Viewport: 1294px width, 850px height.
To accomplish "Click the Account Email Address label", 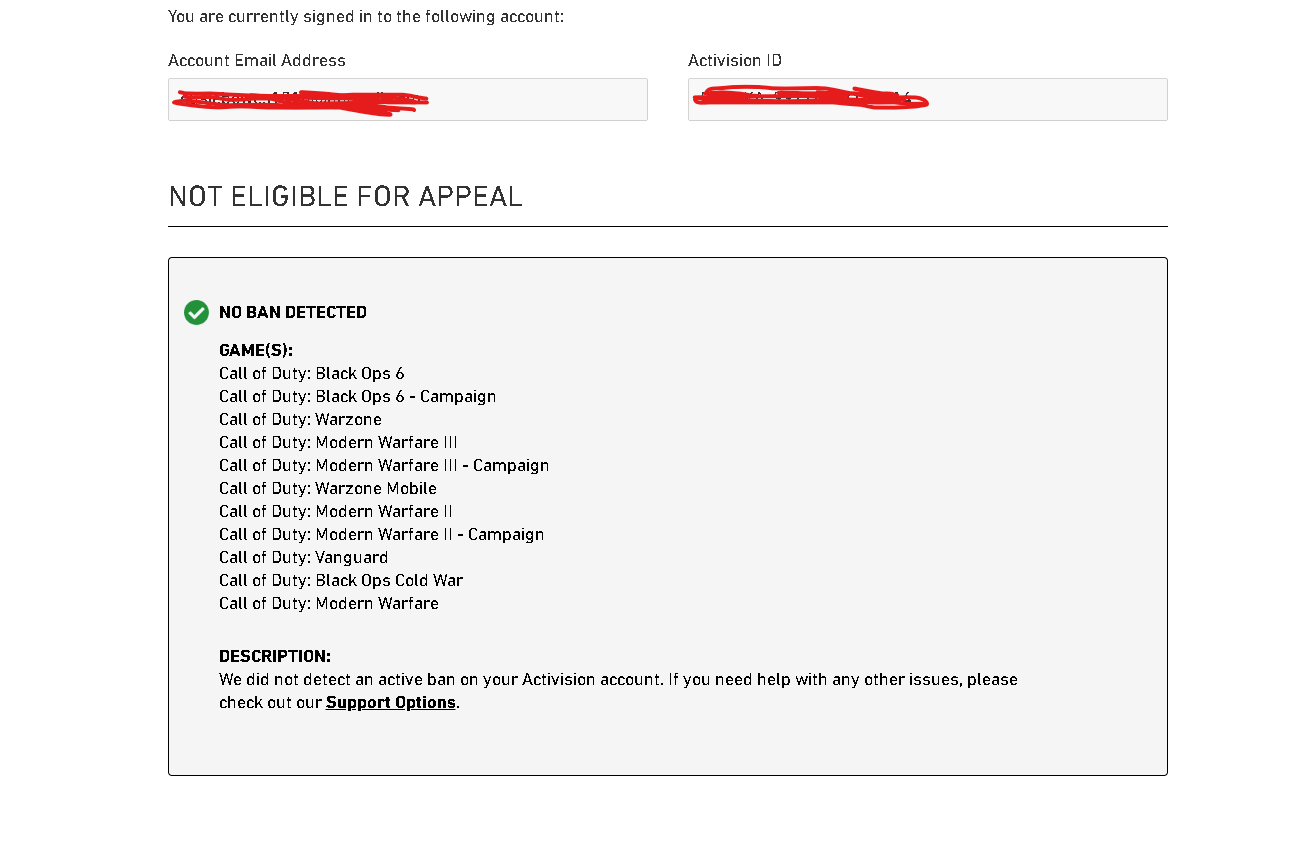I will coord(256,60).
